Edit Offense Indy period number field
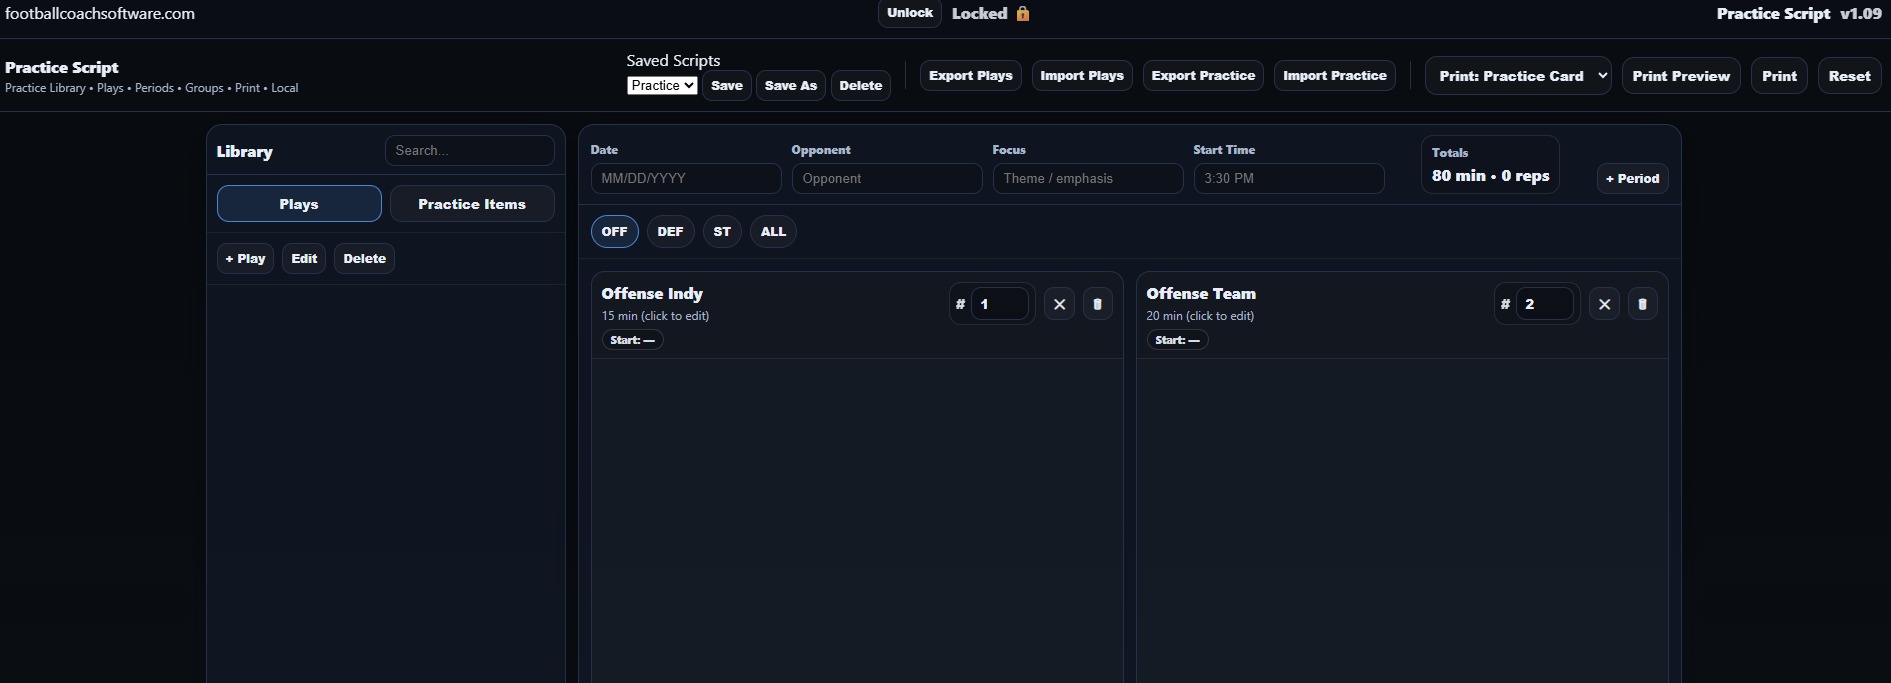The height and width of the screenshot is (683, 1891). coord(999,304)
